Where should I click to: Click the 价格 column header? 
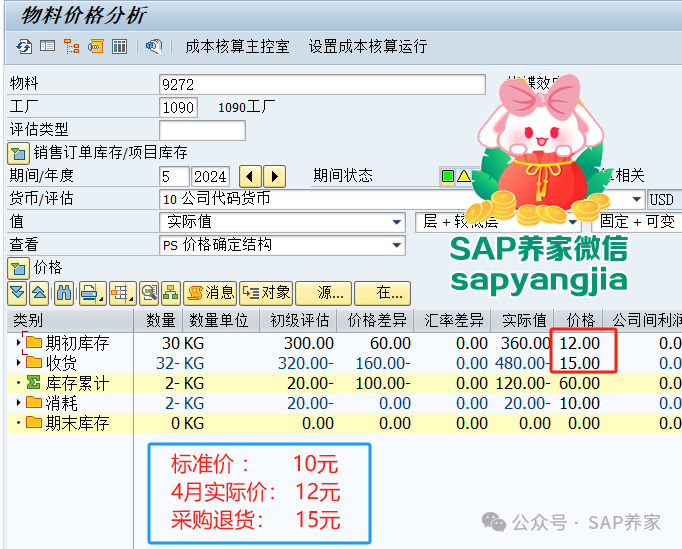[579, 321]
